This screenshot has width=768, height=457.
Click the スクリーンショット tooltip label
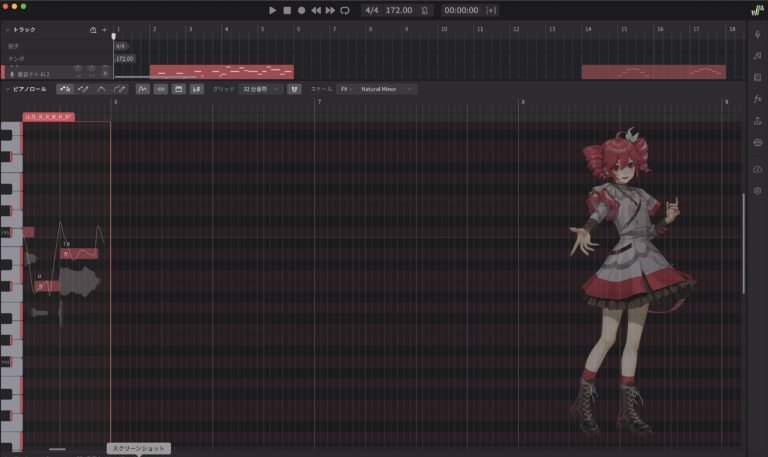[x=139, y=448]
